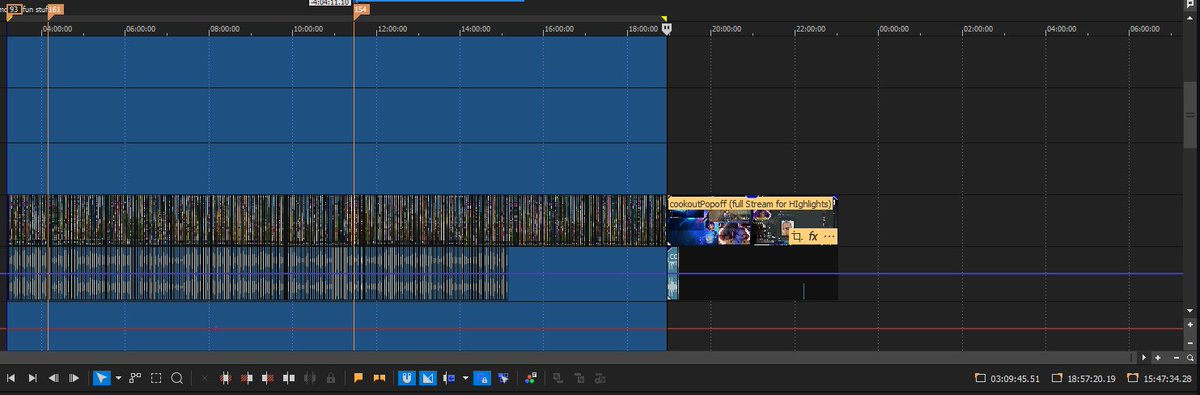This screenshot has width=1200, height=395.
Task: Click the 06:00:00 ruler mark left of 08:00:00
Action: [141, 29]
